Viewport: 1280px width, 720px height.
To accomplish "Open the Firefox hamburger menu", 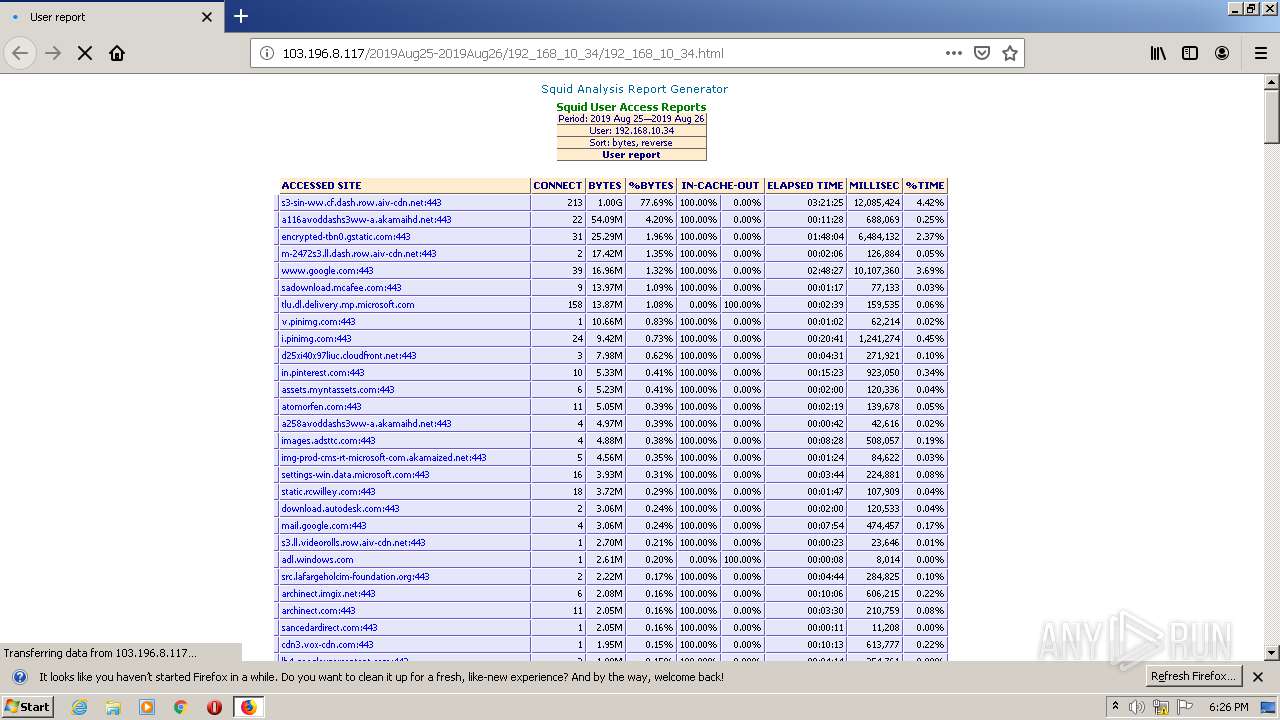I will point(1260,53).
